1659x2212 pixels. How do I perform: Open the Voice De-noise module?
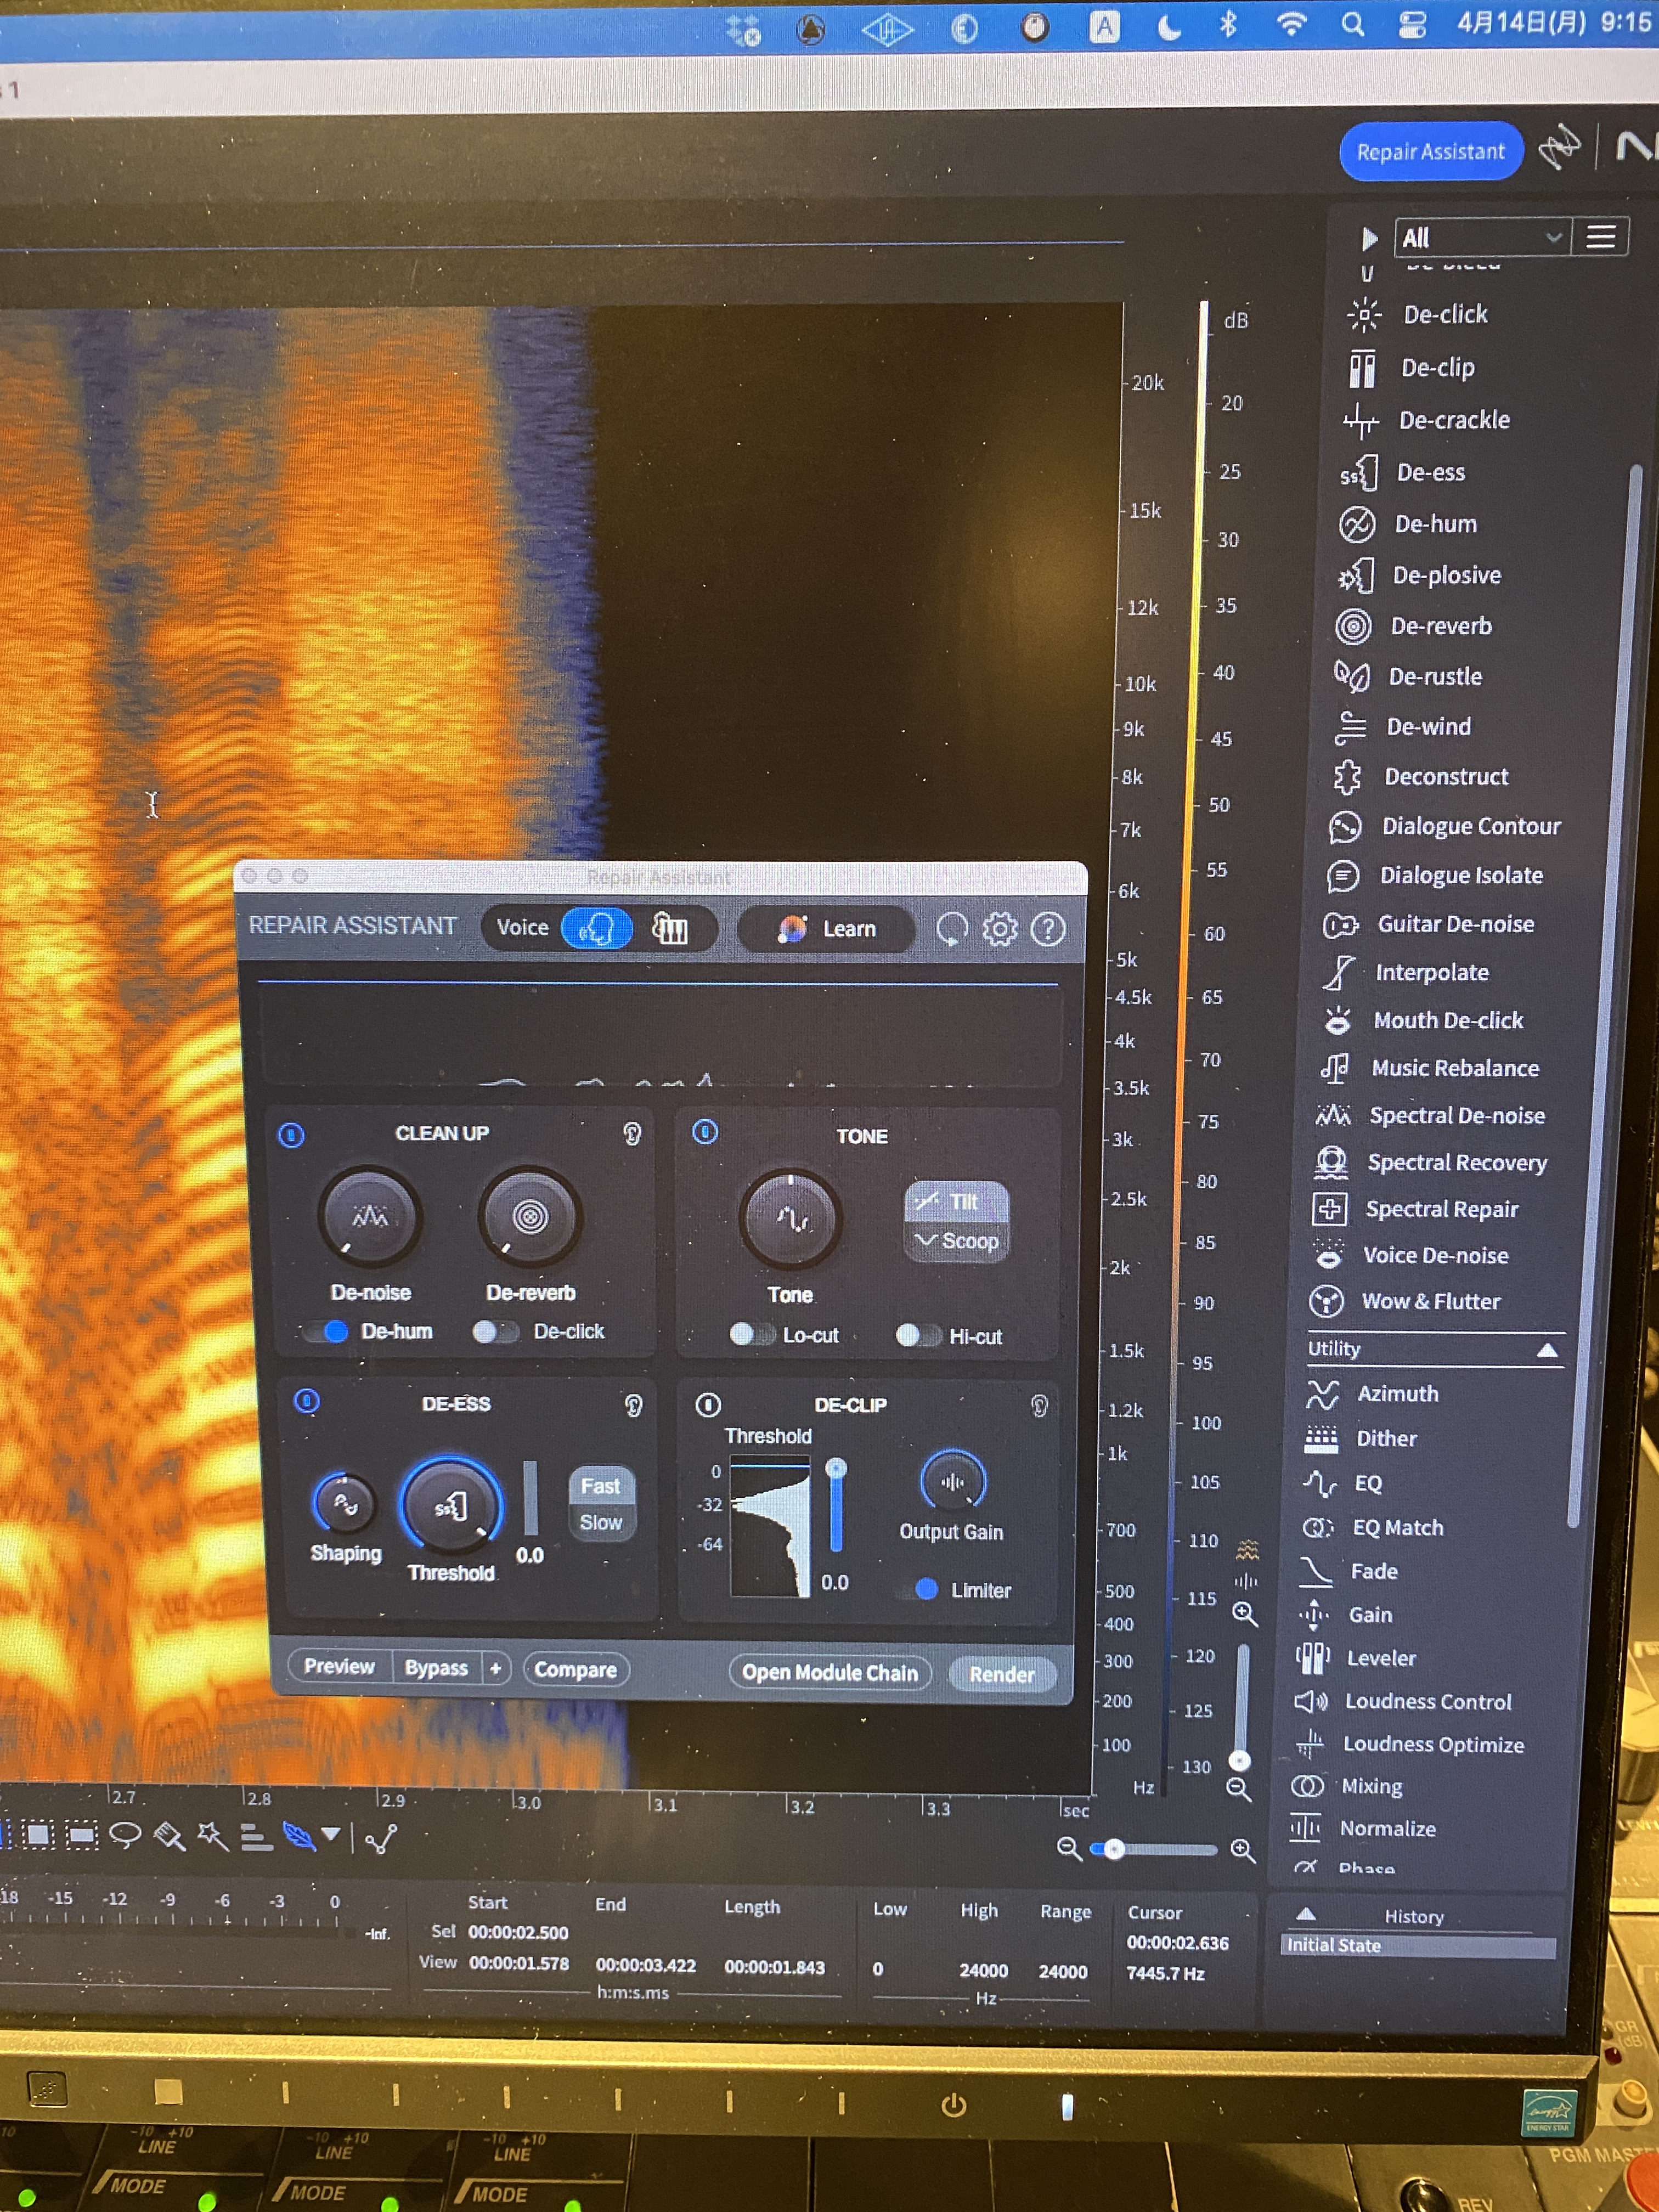click(x=1410, y=1255)
